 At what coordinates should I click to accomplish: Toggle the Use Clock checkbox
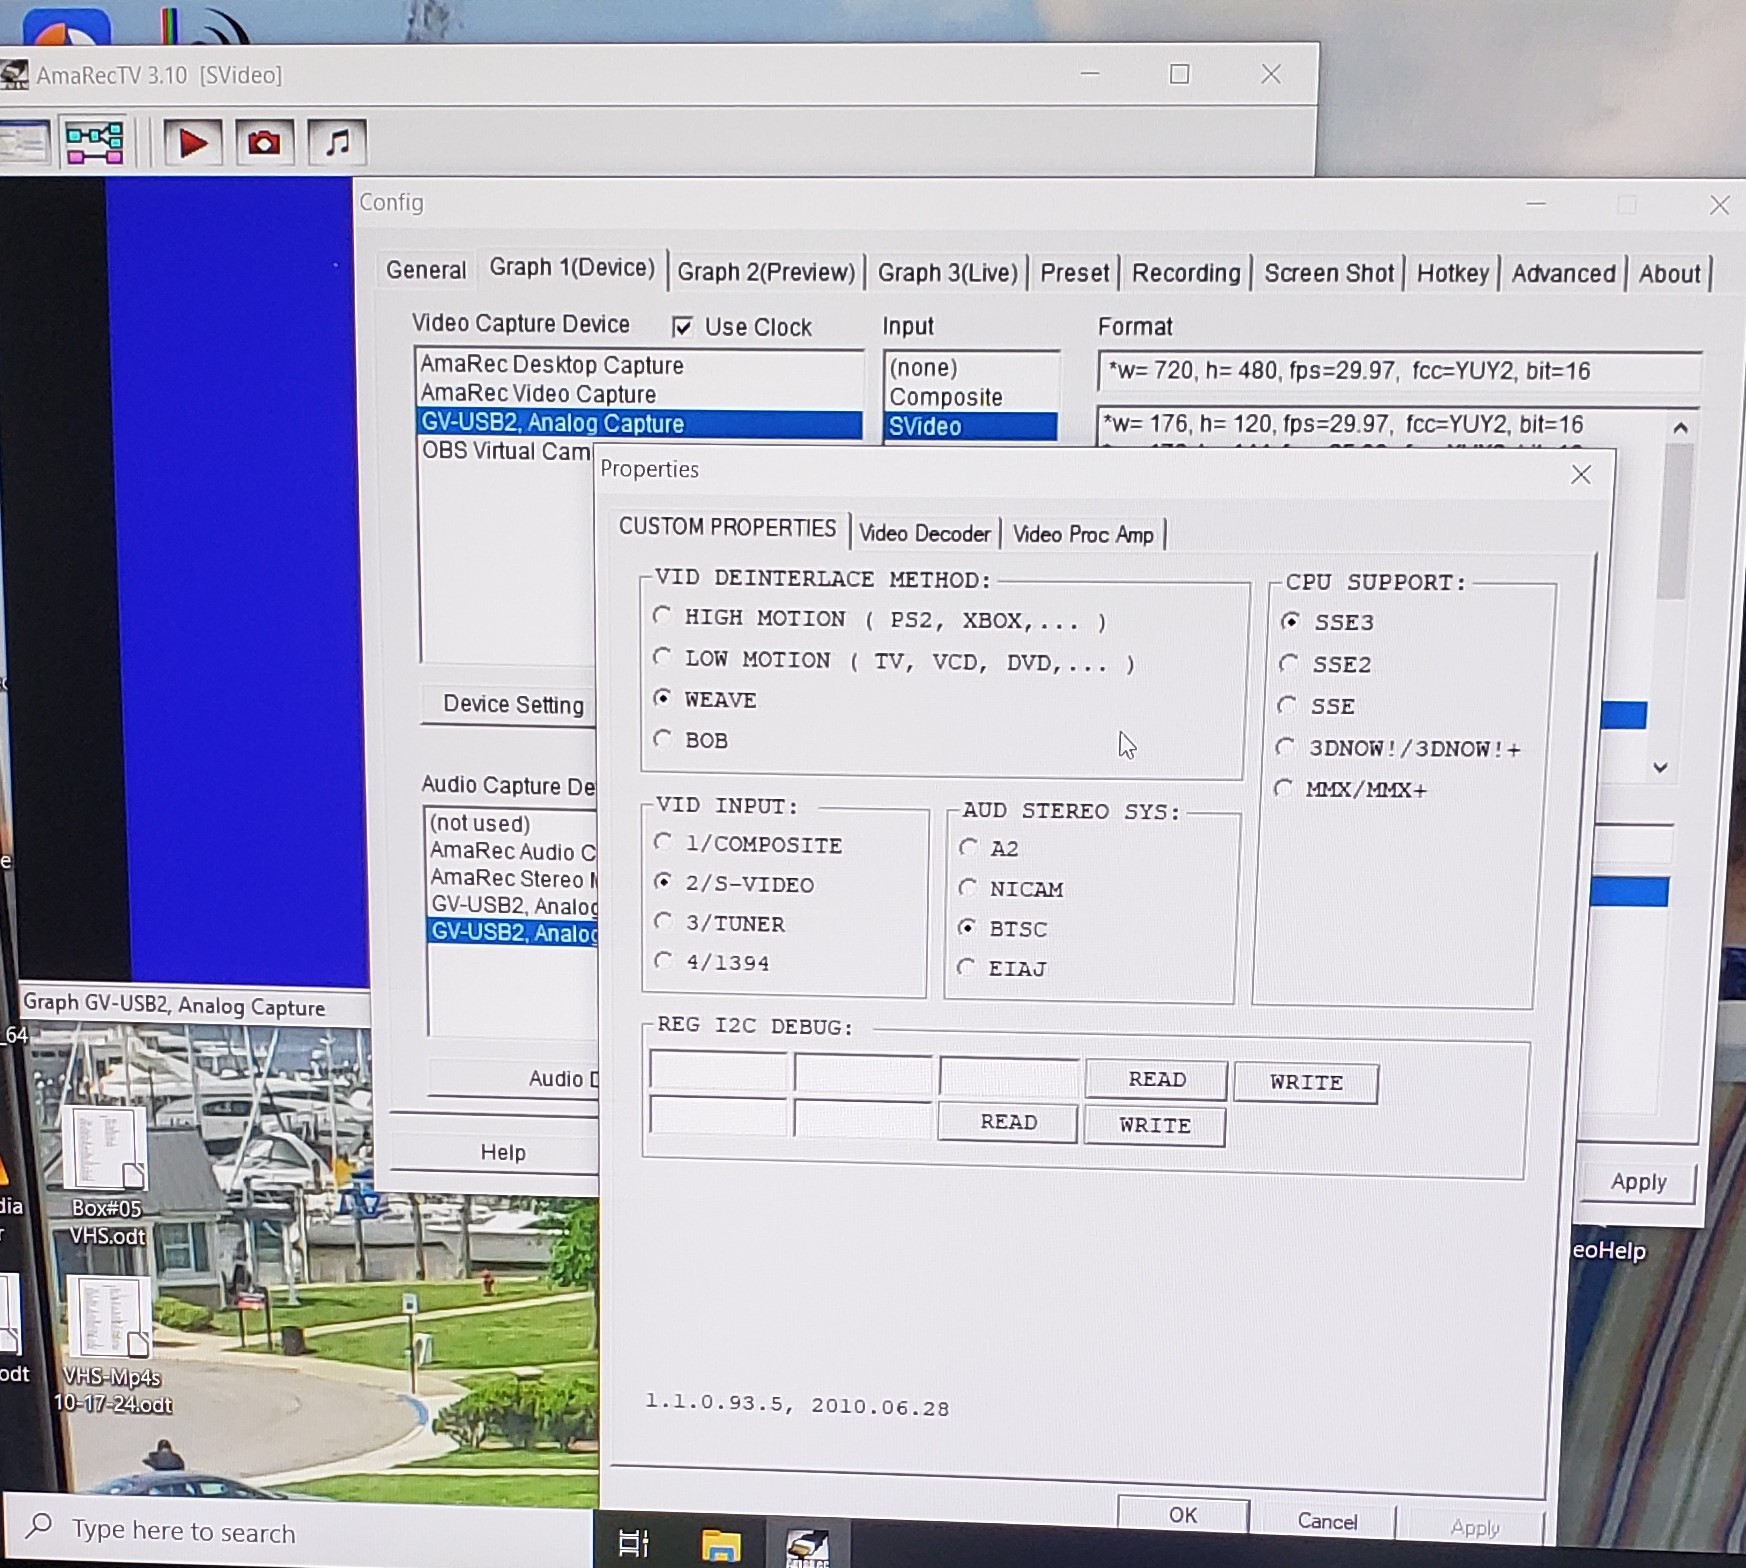[x=683, y=327]
